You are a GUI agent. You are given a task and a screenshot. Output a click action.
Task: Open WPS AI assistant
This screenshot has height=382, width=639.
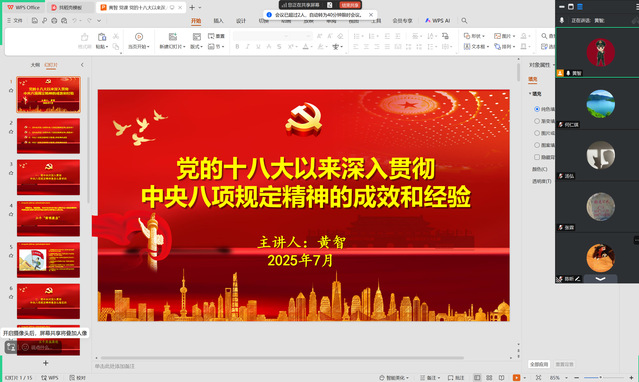click(x=437, y=20)
